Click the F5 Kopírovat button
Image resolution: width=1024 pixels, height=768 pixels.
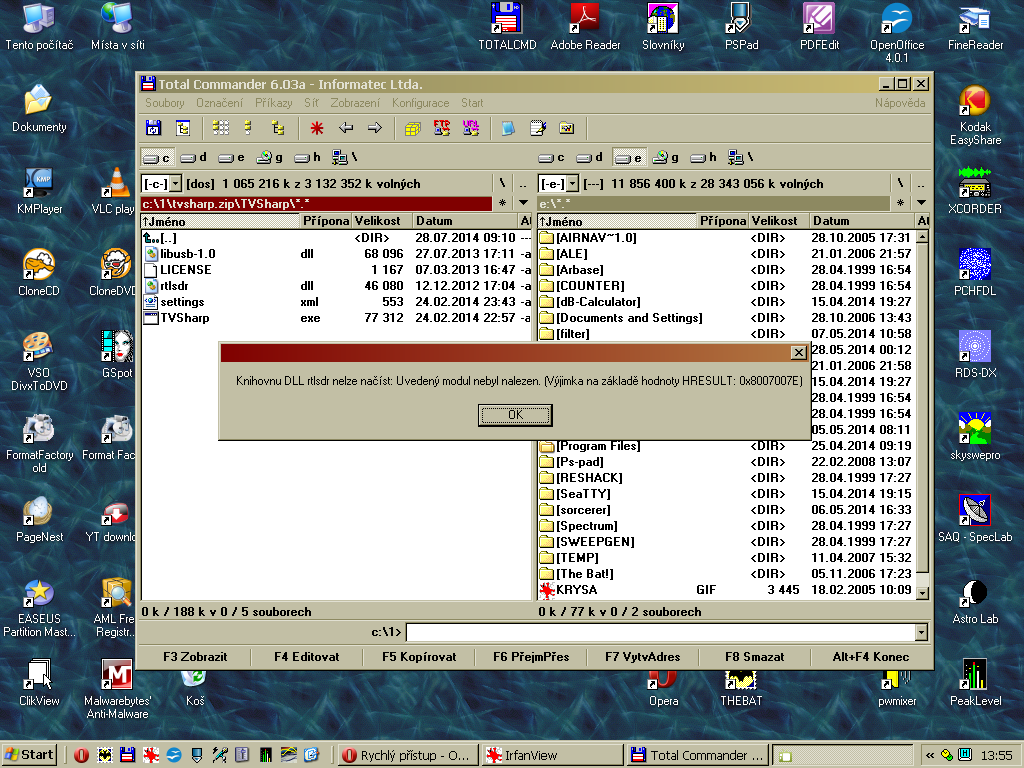coord(419,657)
